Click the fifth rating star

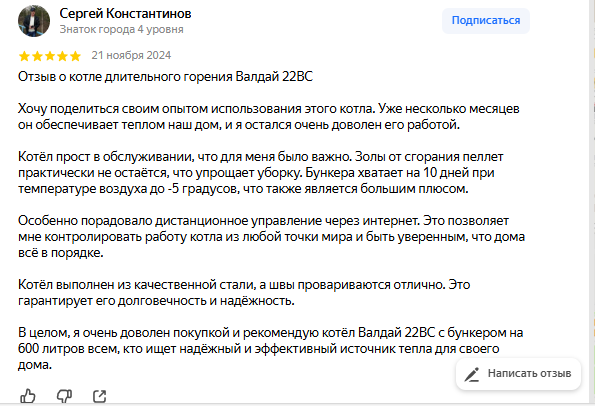(76, 56)
